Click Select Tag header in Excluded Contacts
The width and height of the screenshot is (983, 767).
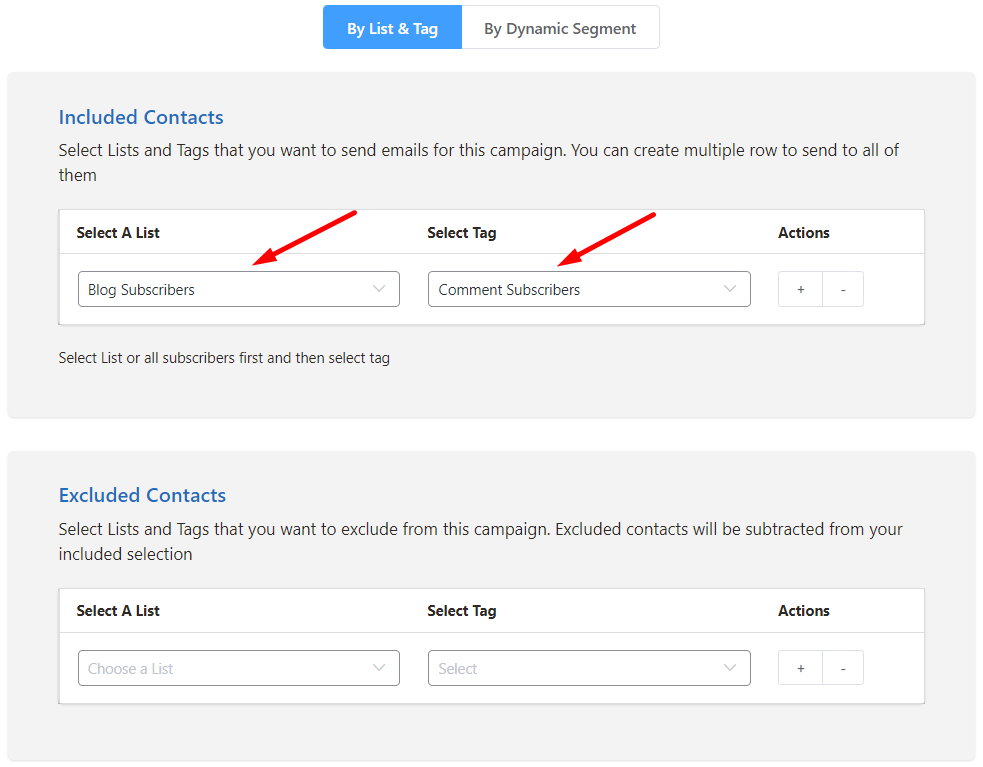[461, 611]
